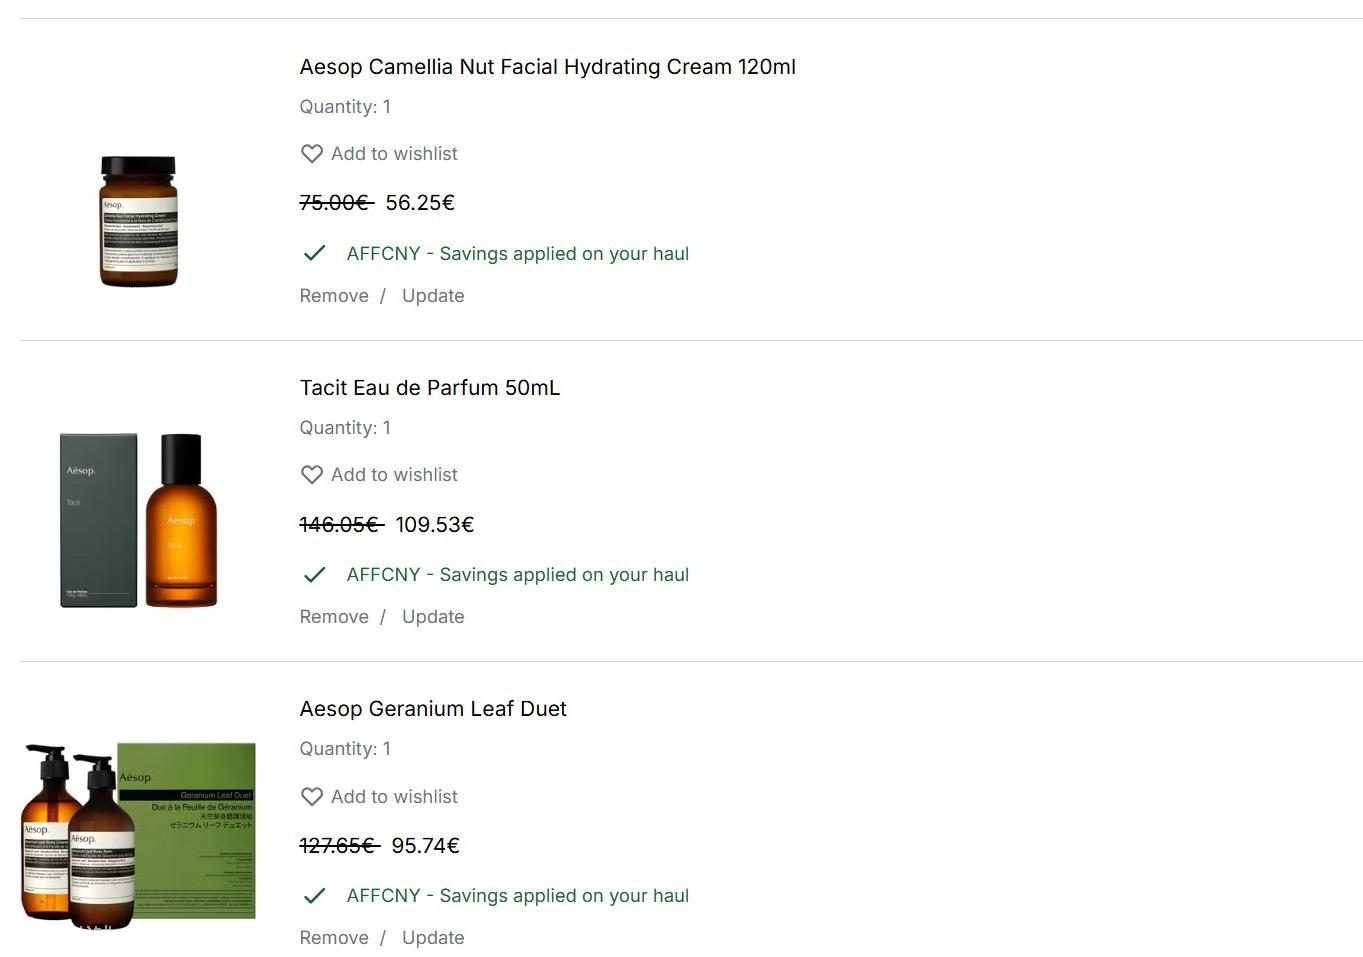Viewport: 1363px width, 957px height.
Task: Click AFFCNY checkmark under Camellia Nut Cream
Action: [x=314, y=253]
